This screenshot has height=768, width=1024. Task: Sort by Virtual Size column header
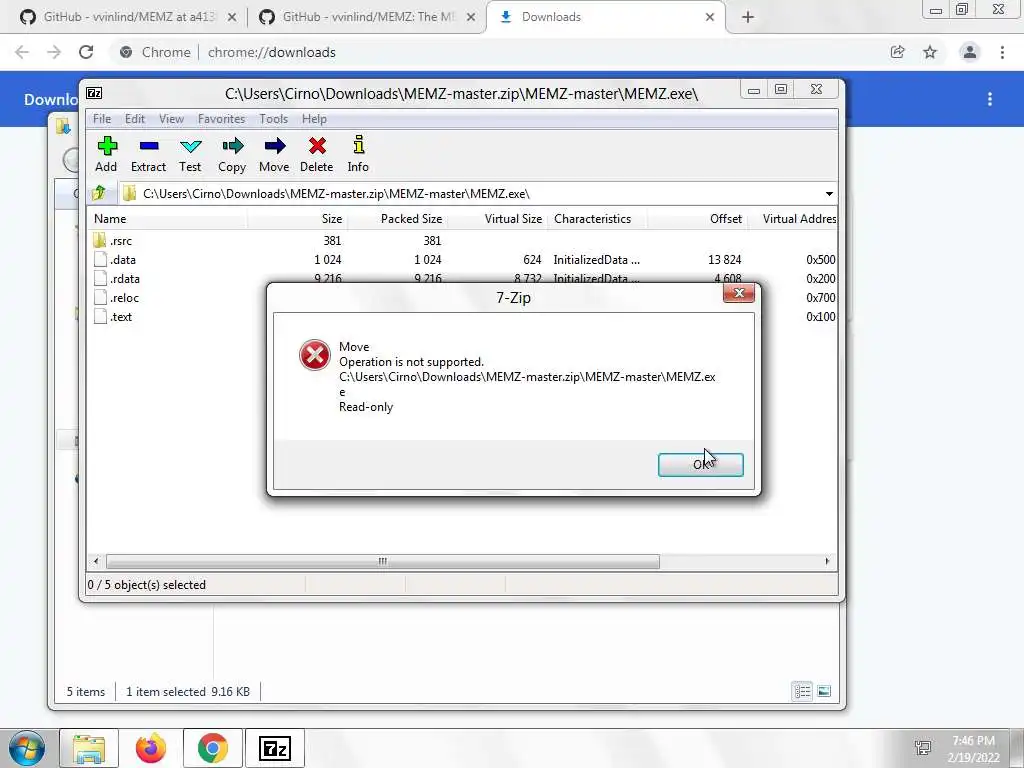[498, 219]
